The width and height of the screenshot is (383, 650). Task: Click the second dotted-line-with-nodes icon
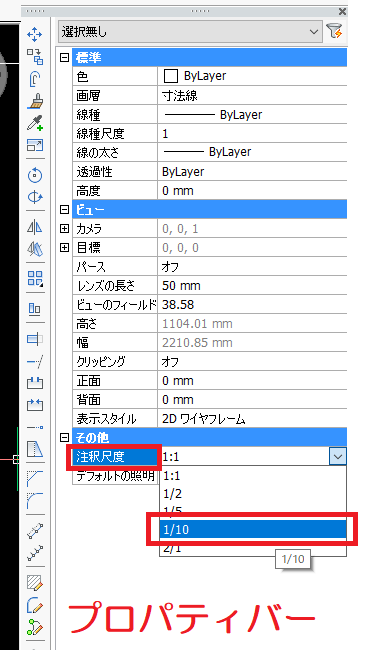(35, 553)
